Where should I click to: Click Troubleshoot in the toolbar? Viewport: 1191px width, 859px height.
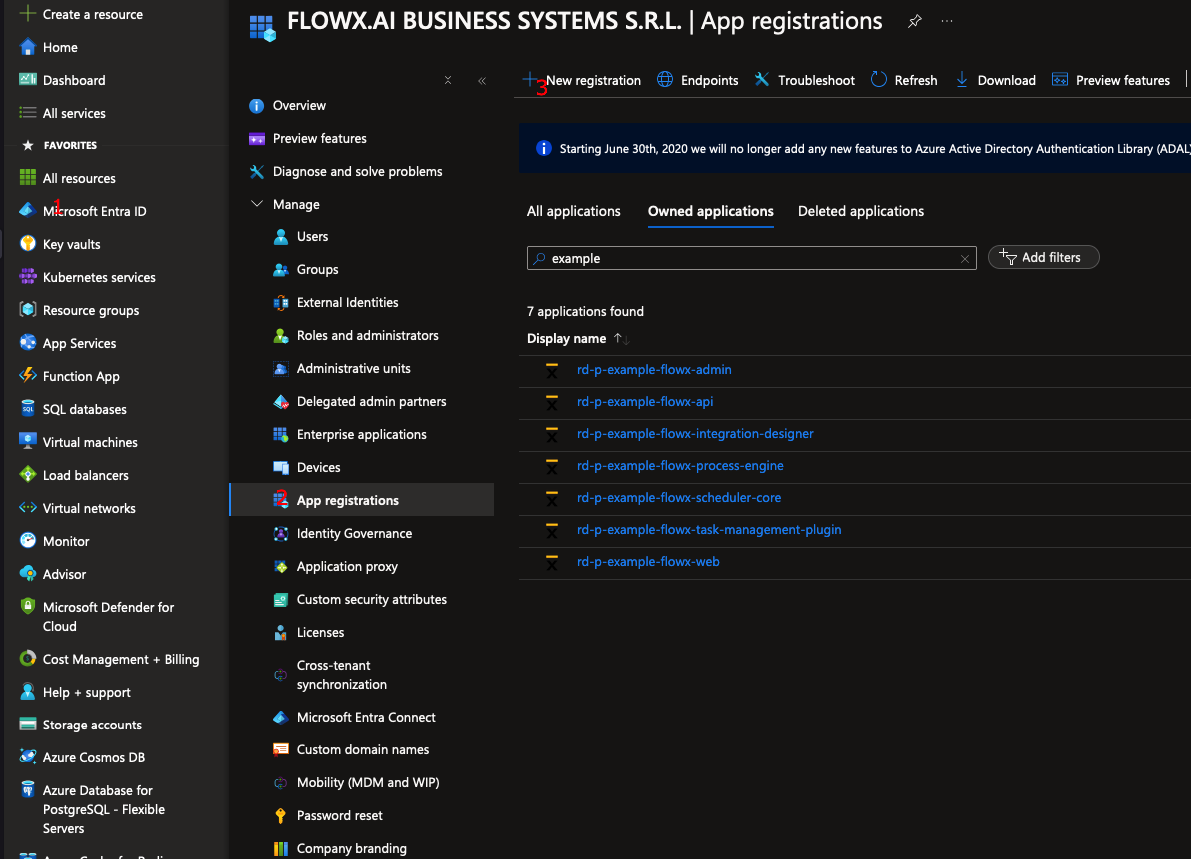[x=804, y=80]
